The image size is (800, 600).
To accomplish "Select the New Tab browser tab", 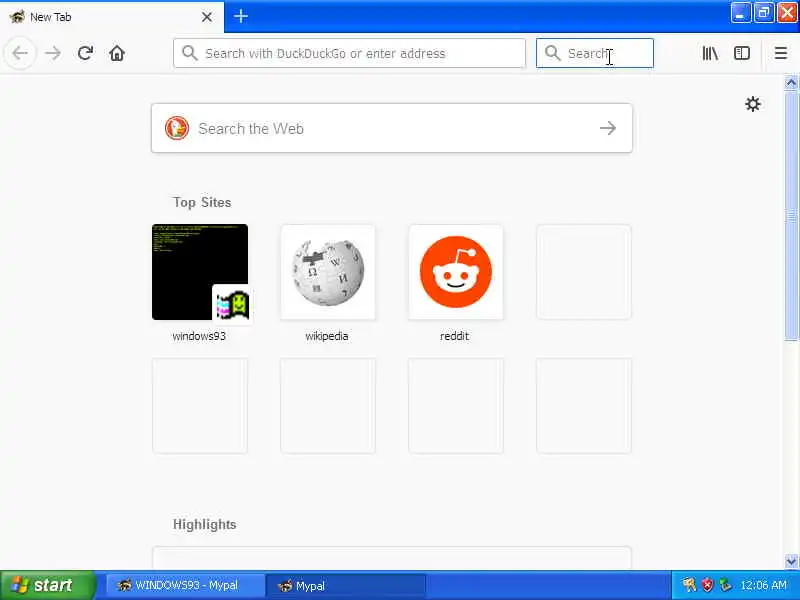I will [x=112, y=17].
